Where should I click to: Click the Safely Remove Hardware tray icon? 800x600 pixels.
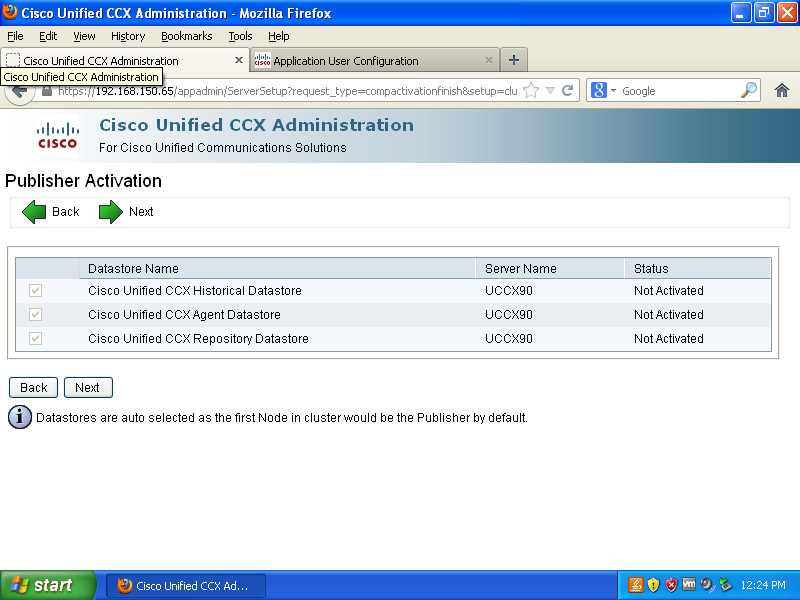point(725,585)
